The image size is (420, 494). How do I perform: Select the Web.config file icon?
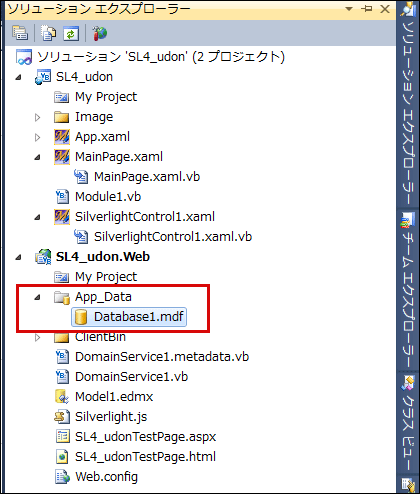pyautogui.click(x=62, y=476)
